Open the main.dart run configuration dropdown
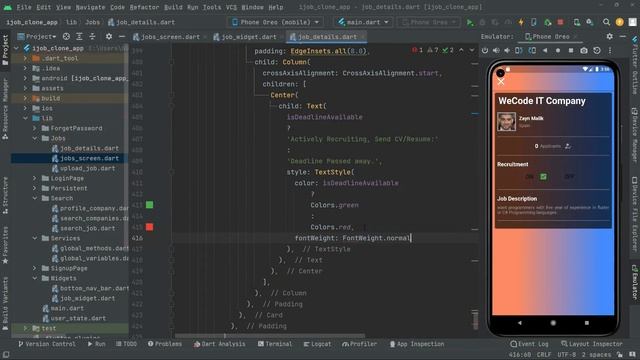Screen dimensions: 640x360 (x=363, y=22)
